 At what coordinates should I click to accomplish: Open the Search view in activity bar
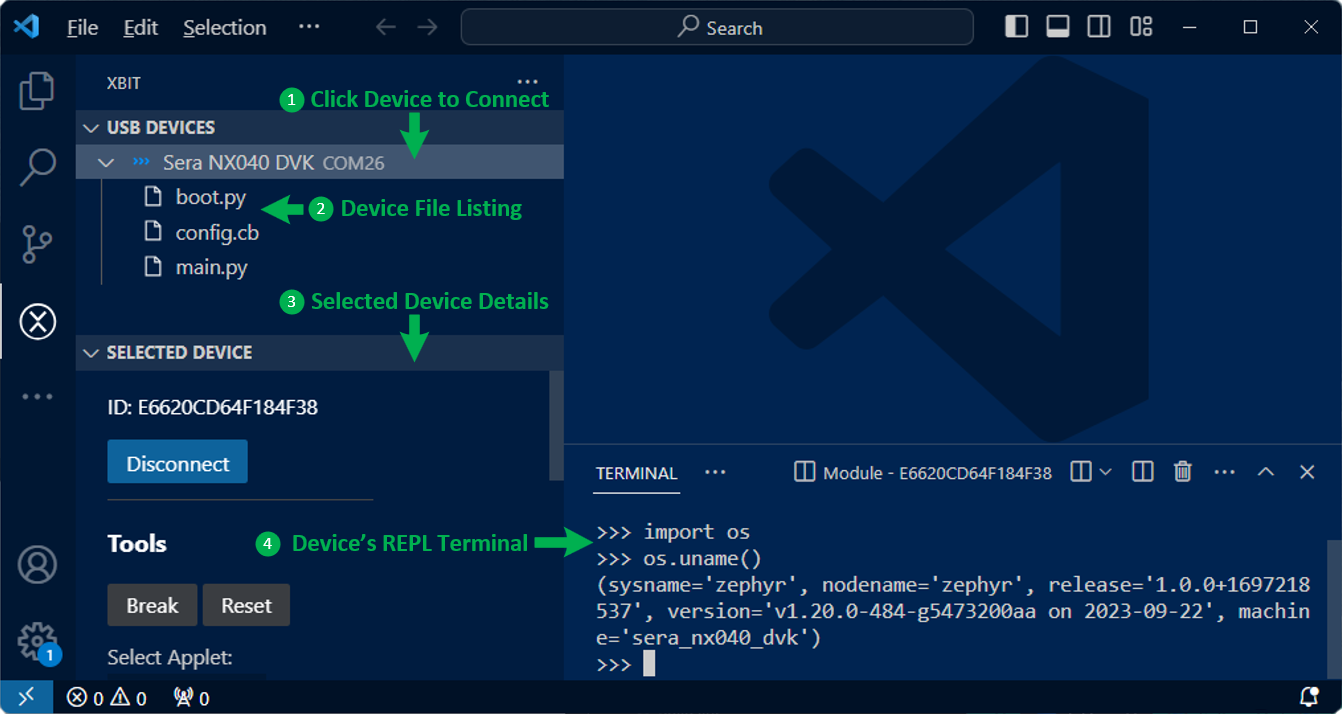tap(37, 167)
